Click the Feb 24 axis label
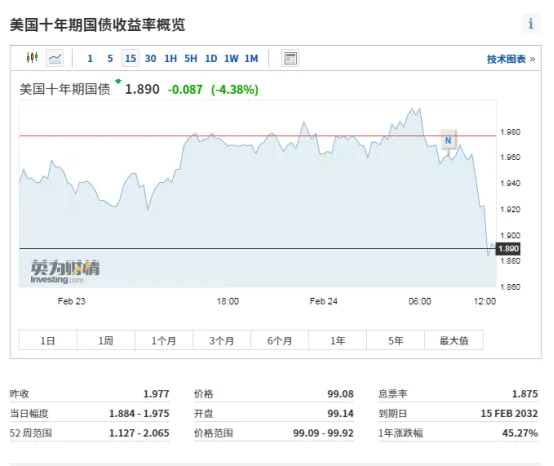This screenshot has height=466, width=554. click(x=323, y=301)
